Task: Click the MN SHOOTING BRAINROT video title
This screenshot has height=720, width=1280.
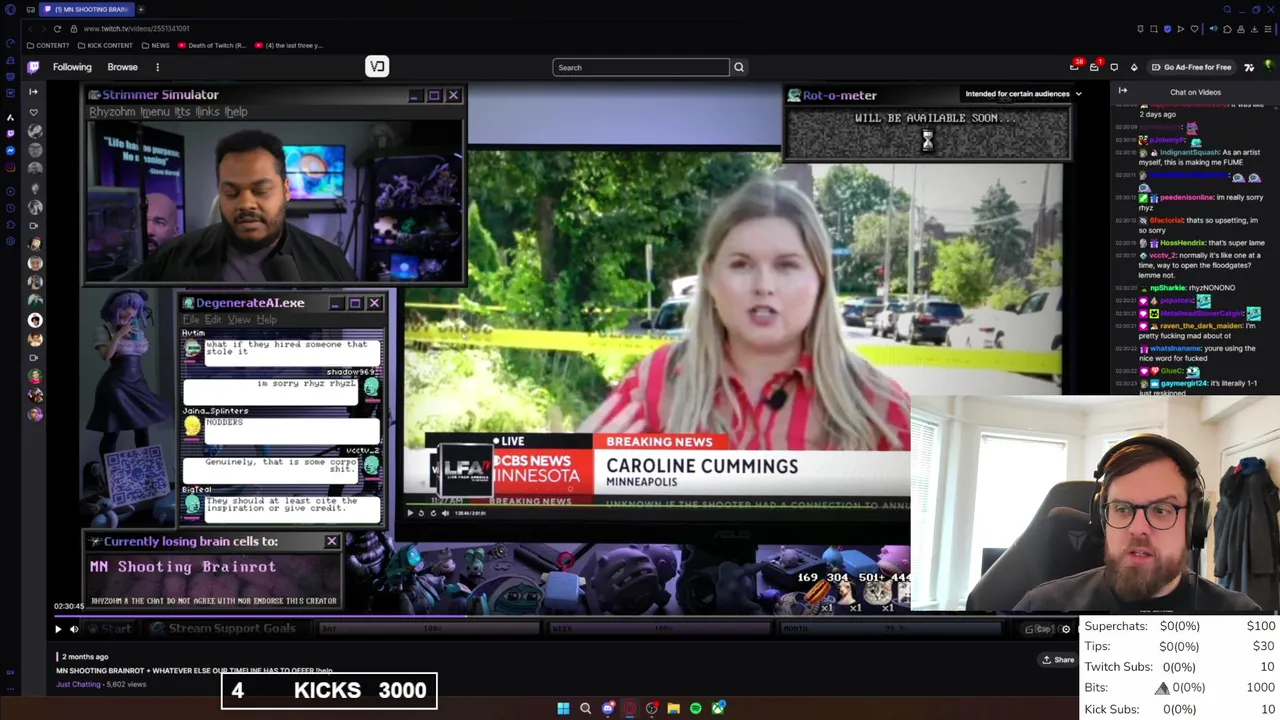Action: [194, 671]
